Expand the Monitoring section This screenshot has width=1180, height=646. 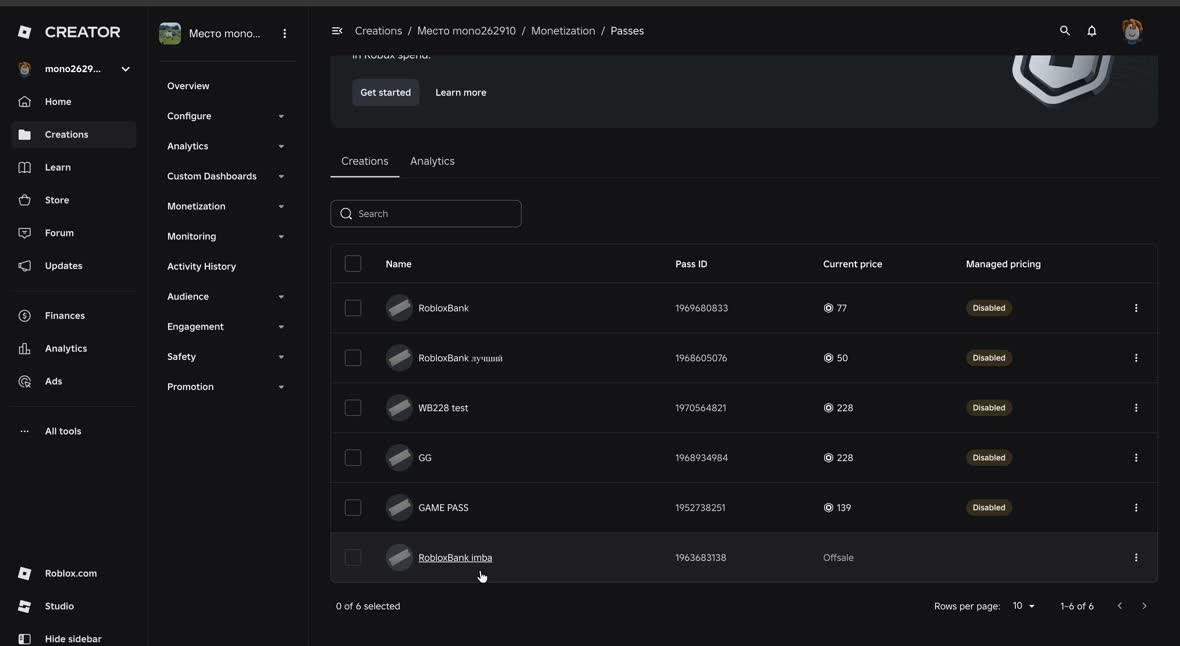[x=226, y=236]
